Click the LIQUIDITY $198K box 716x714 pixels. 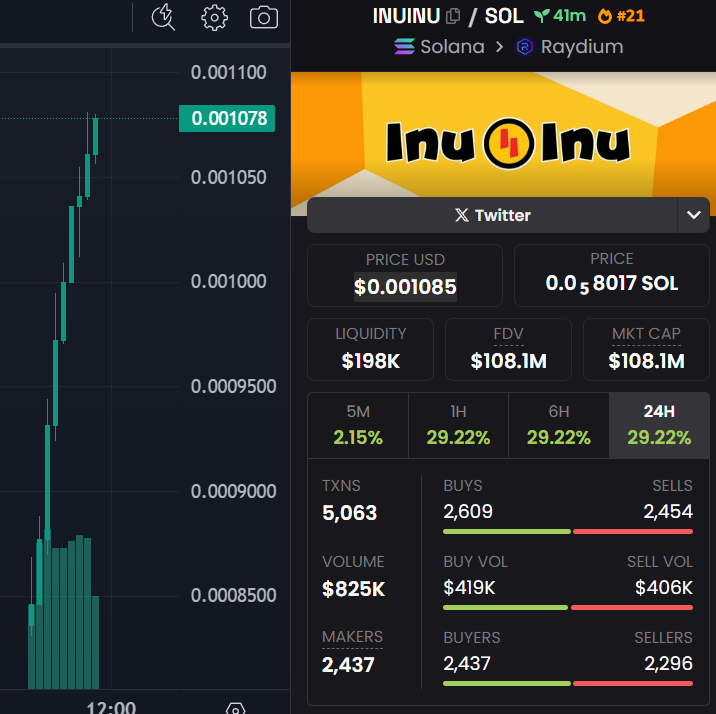[x=370, y=349]
